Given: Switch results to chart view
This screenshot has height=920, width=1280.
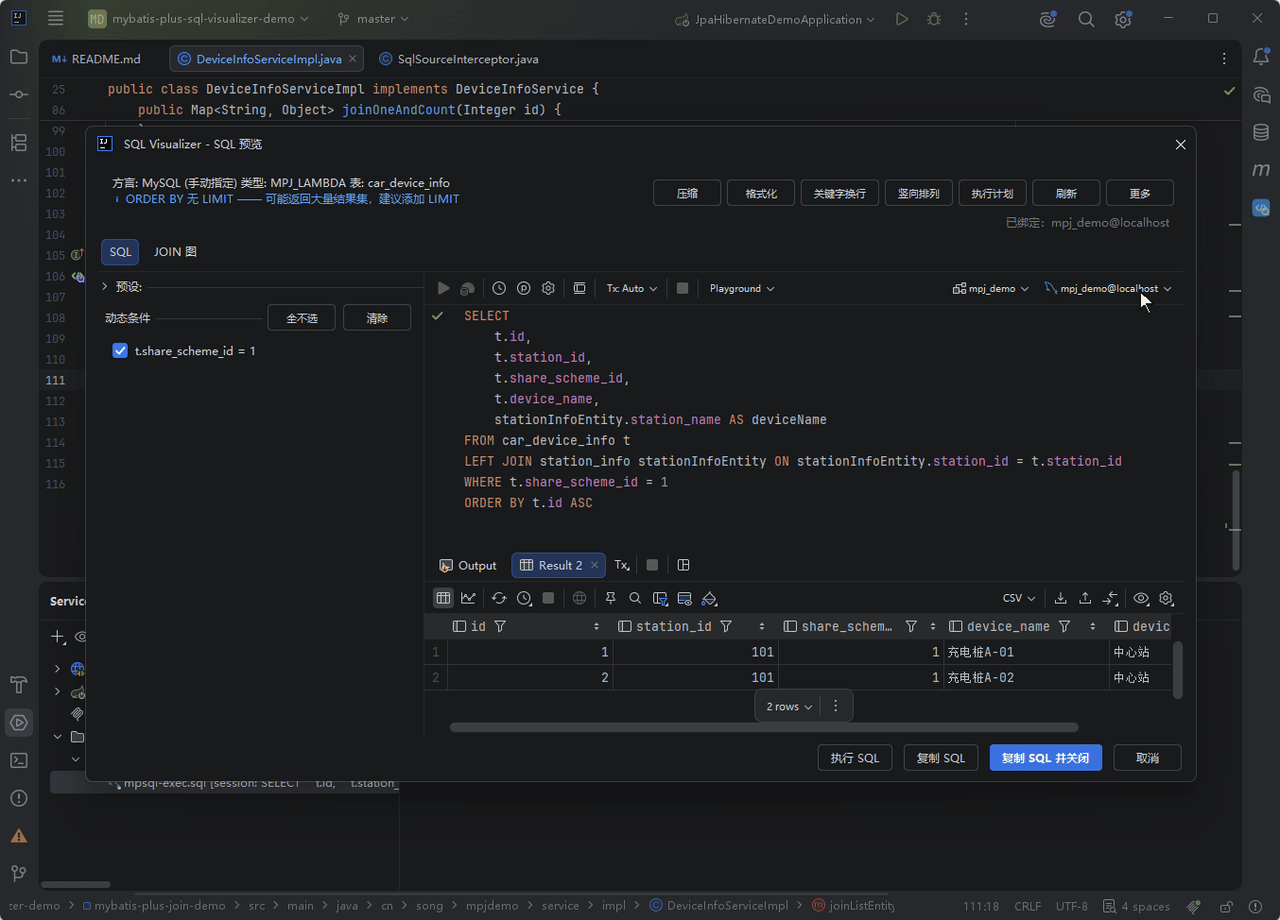Looking at the screenshot, I should pos(468,598).
